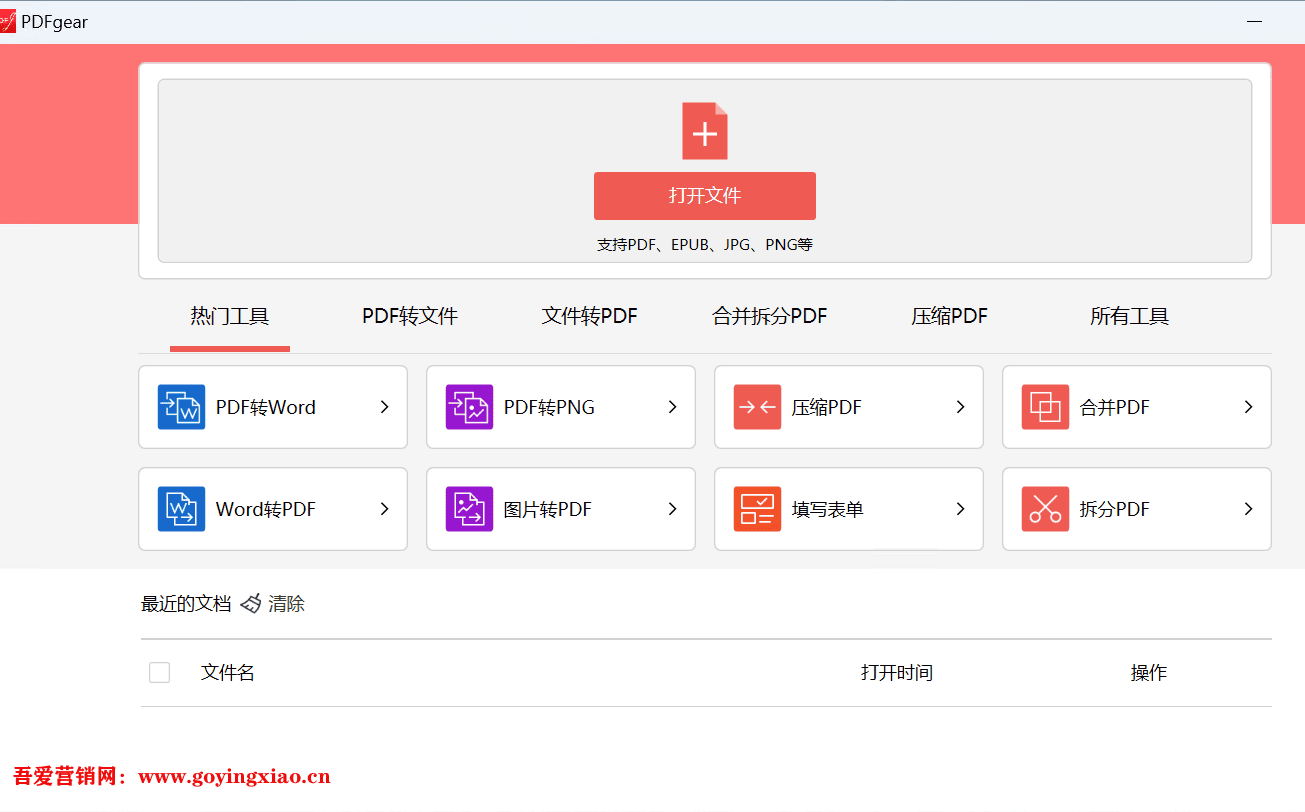
Task: Open the PDF转Word tool label
Action: [x=266, y=408]
